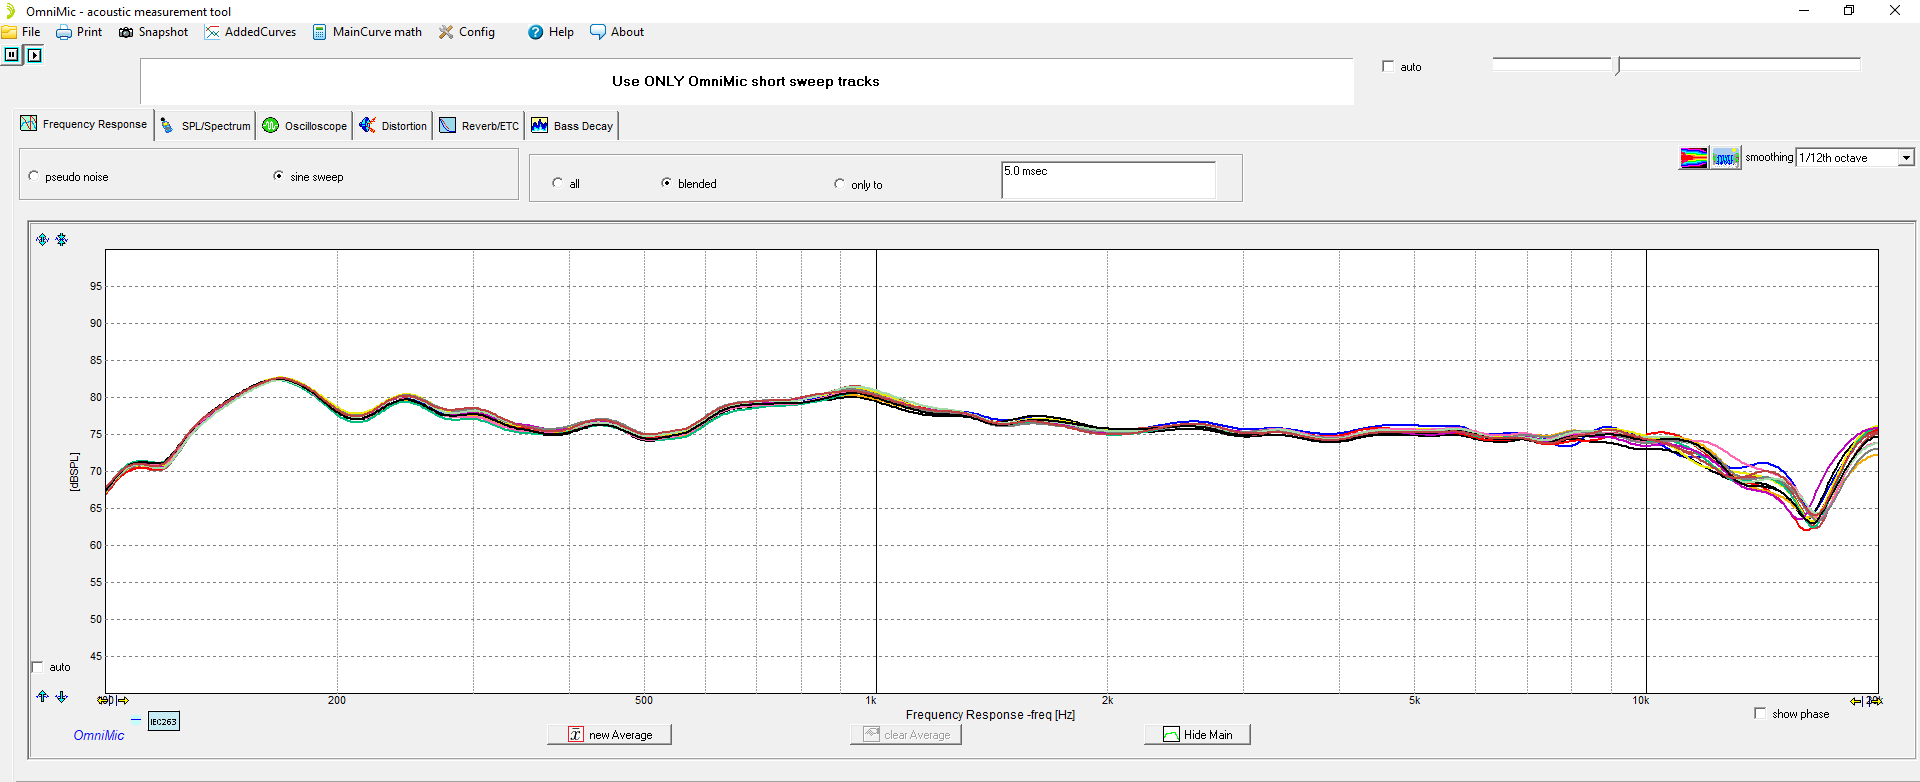Open the Bass Decay tab

[x=573, y=126]
